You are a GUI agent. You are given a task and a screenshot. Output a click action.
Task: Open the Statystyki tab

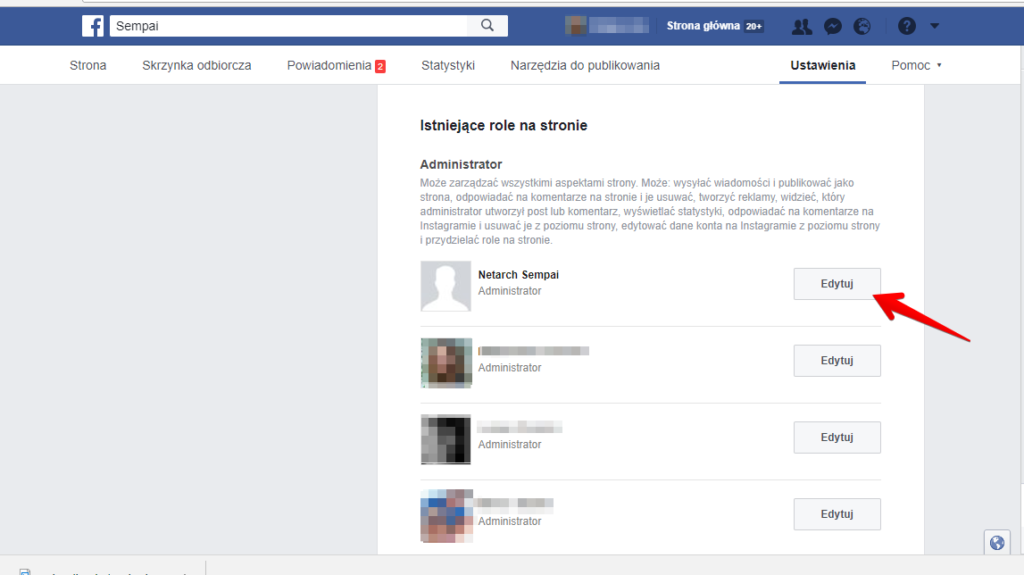tap(448, 65)
